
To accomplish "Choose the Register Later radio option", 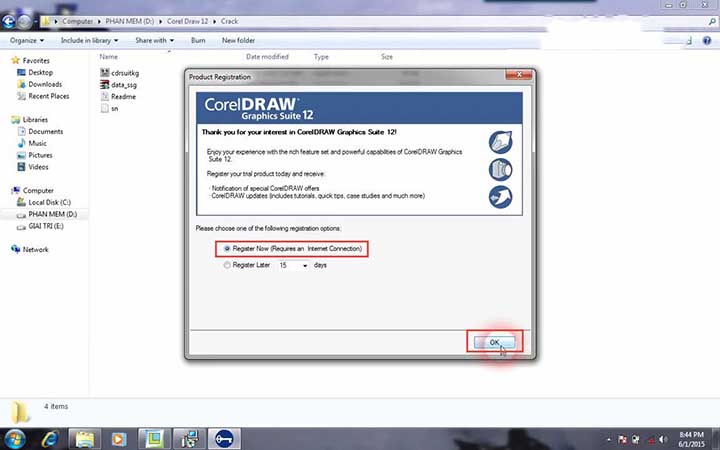I will [x=227, y=265].
